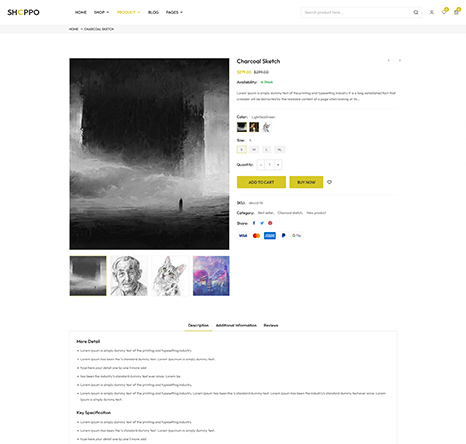Viewport: 466px width, 444px height.
Task: Select size XL option
Action: (x=279, y=150)
